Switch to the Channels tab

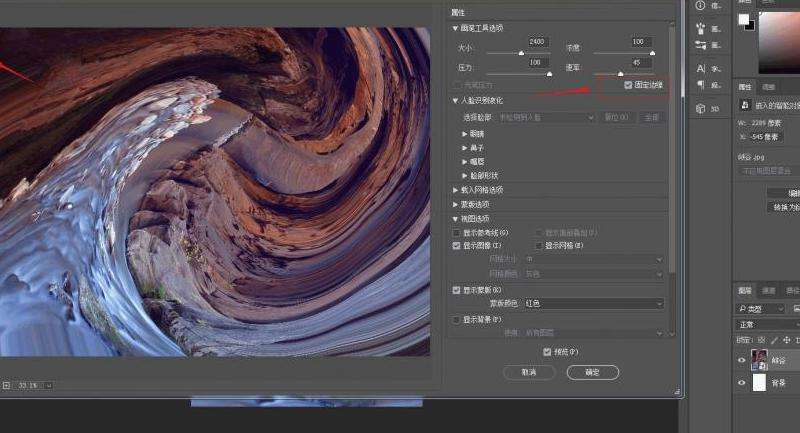[768, 291]
